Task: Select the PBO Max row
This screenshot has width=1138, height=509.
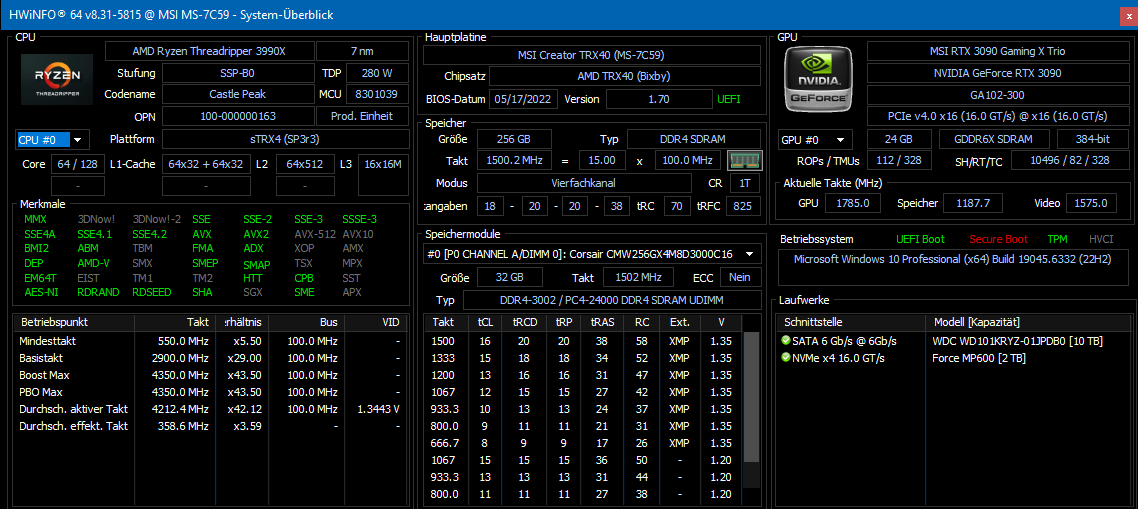Action: pyautogui.click(x=210, y=392)
